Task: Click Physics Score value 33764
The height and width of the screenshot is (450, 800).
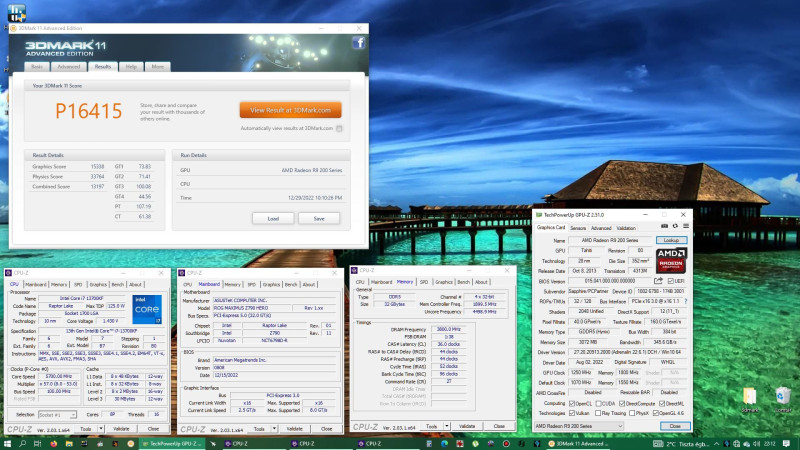Action: point(97,177)
